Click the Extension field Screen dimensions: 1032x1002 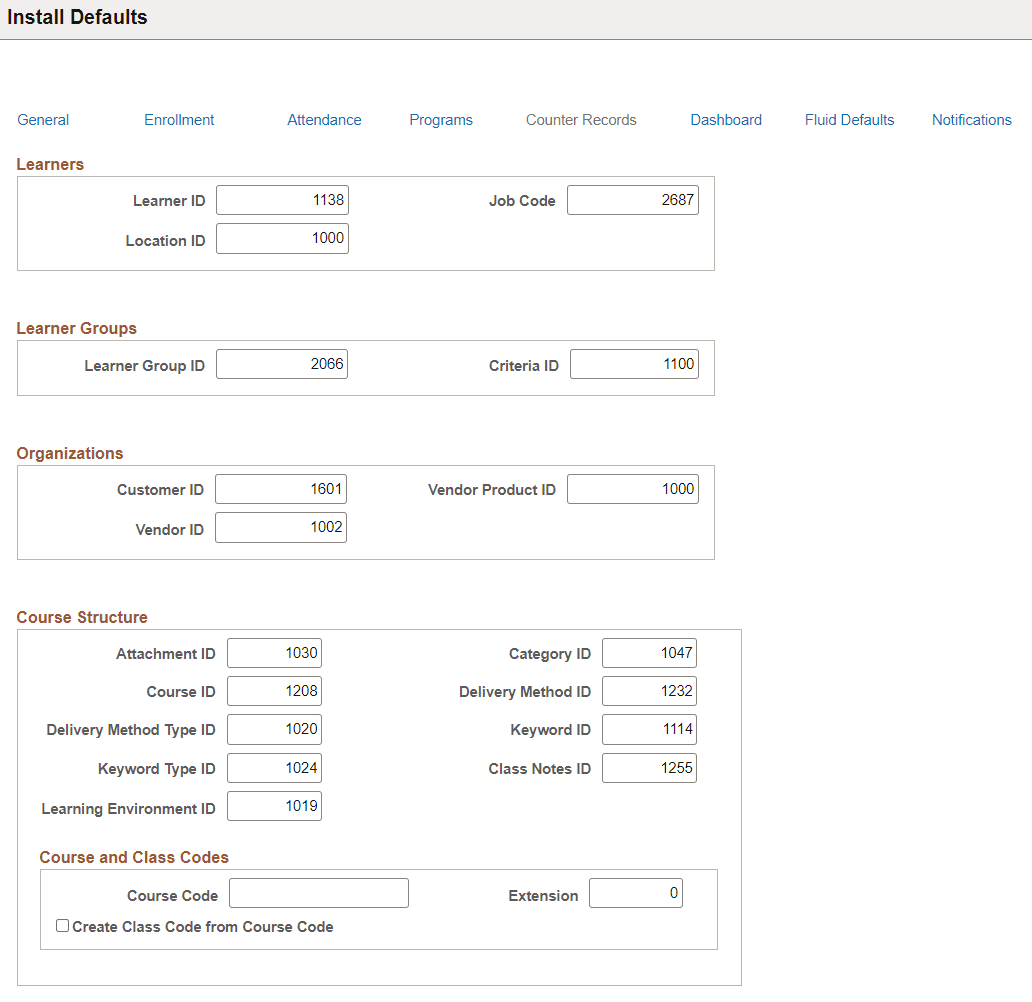click(635, 892)
